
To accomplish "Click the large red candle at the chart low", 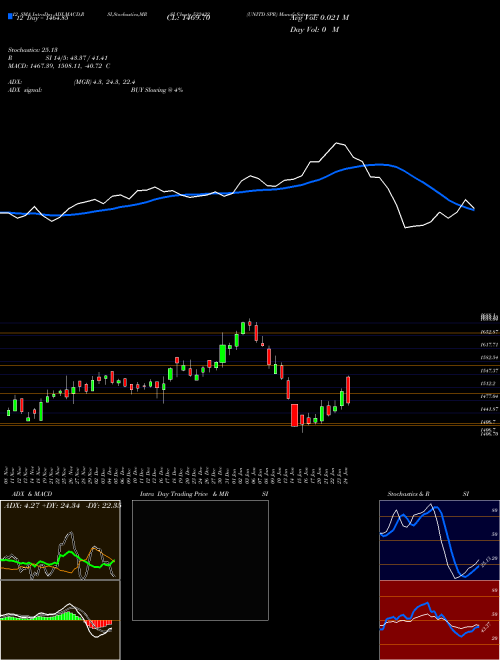I will 294,415.
